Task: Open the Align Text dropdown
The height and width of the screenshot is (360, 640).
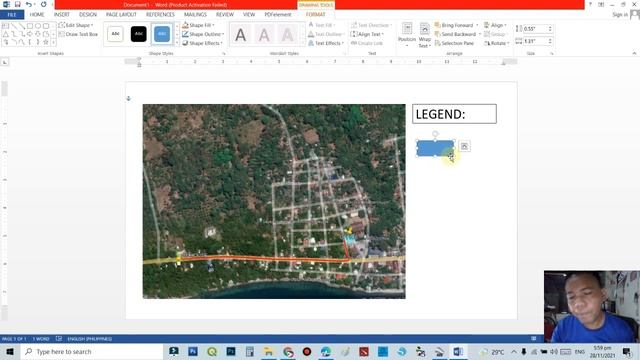Action: click(367, 34)
